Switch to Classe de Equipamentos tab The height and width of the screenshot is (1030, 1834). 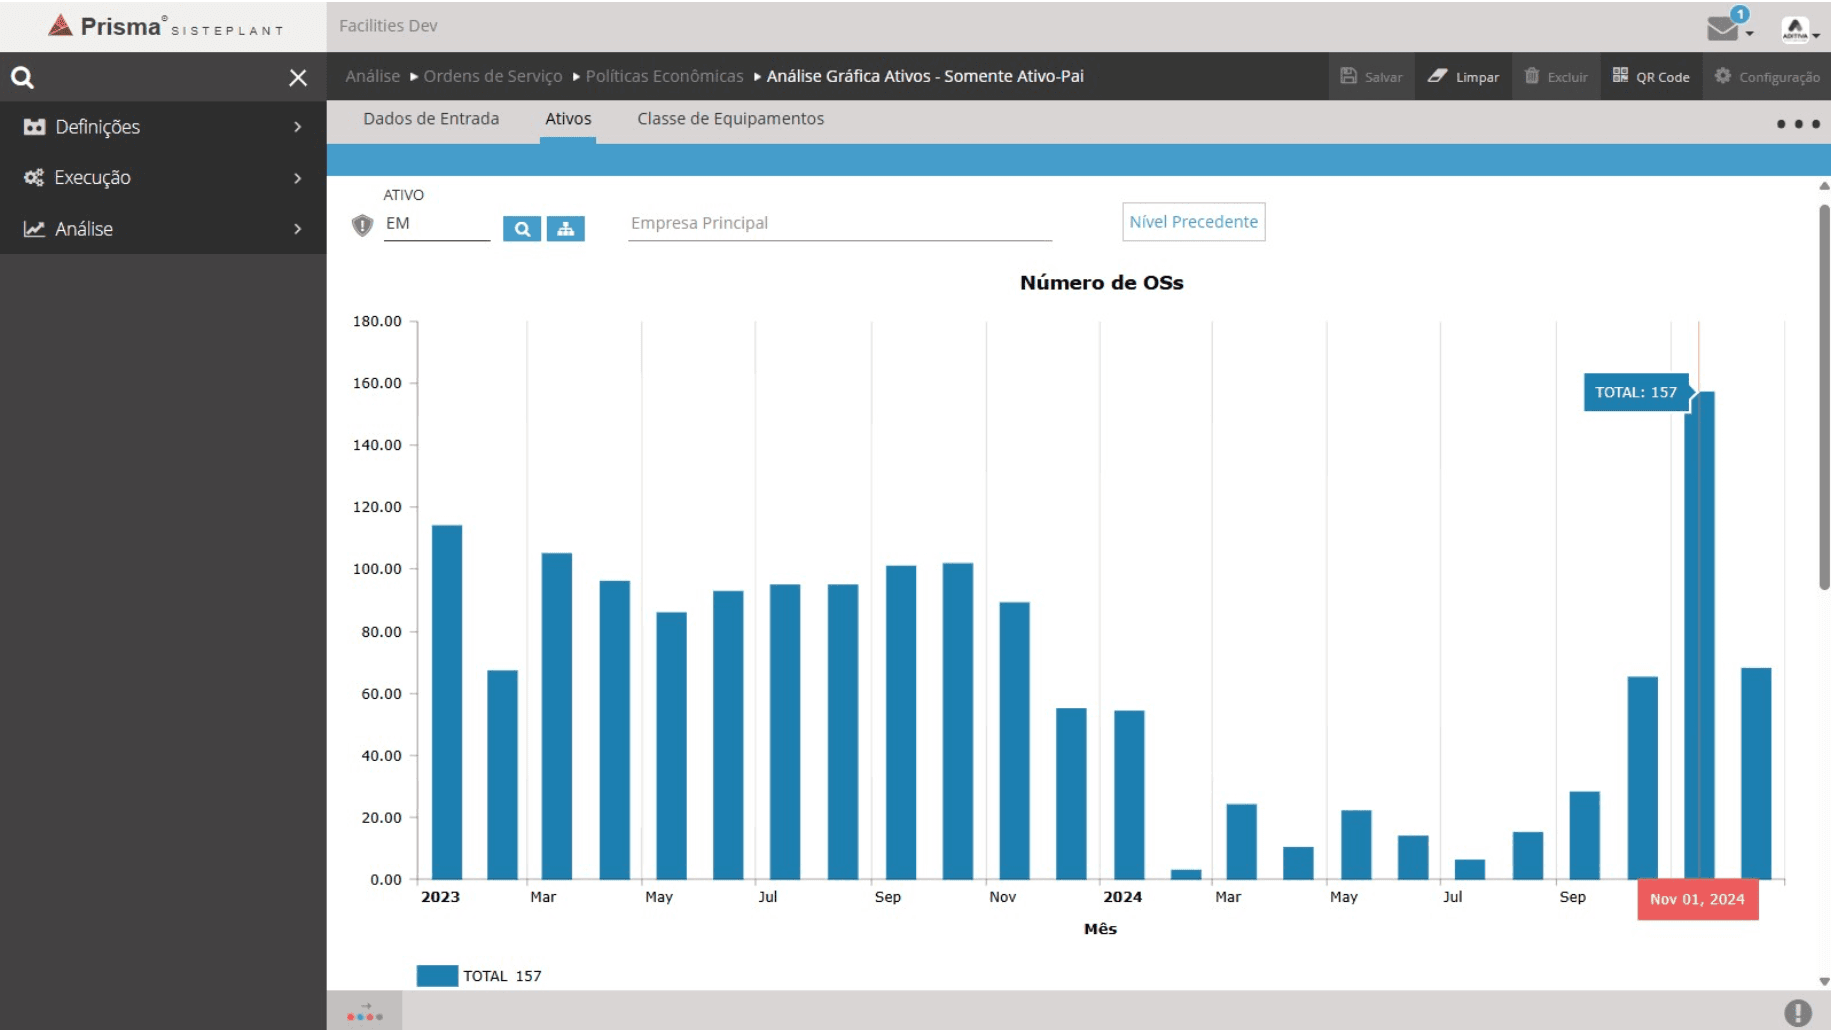(730, 119)
